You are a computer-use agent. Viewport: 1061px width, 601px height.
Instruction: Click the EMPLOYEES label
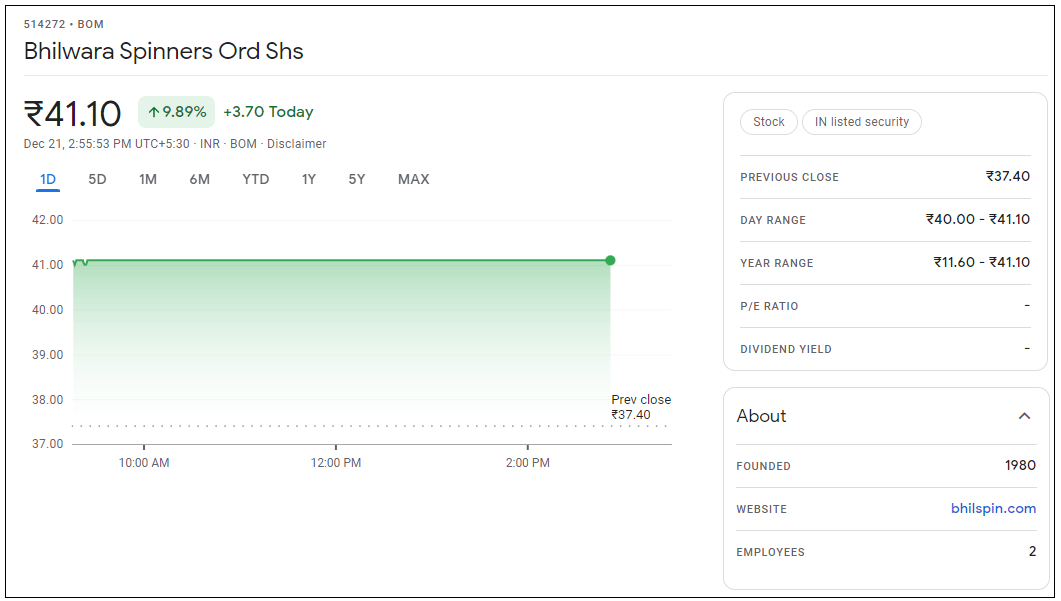click(x=771, y=552)
